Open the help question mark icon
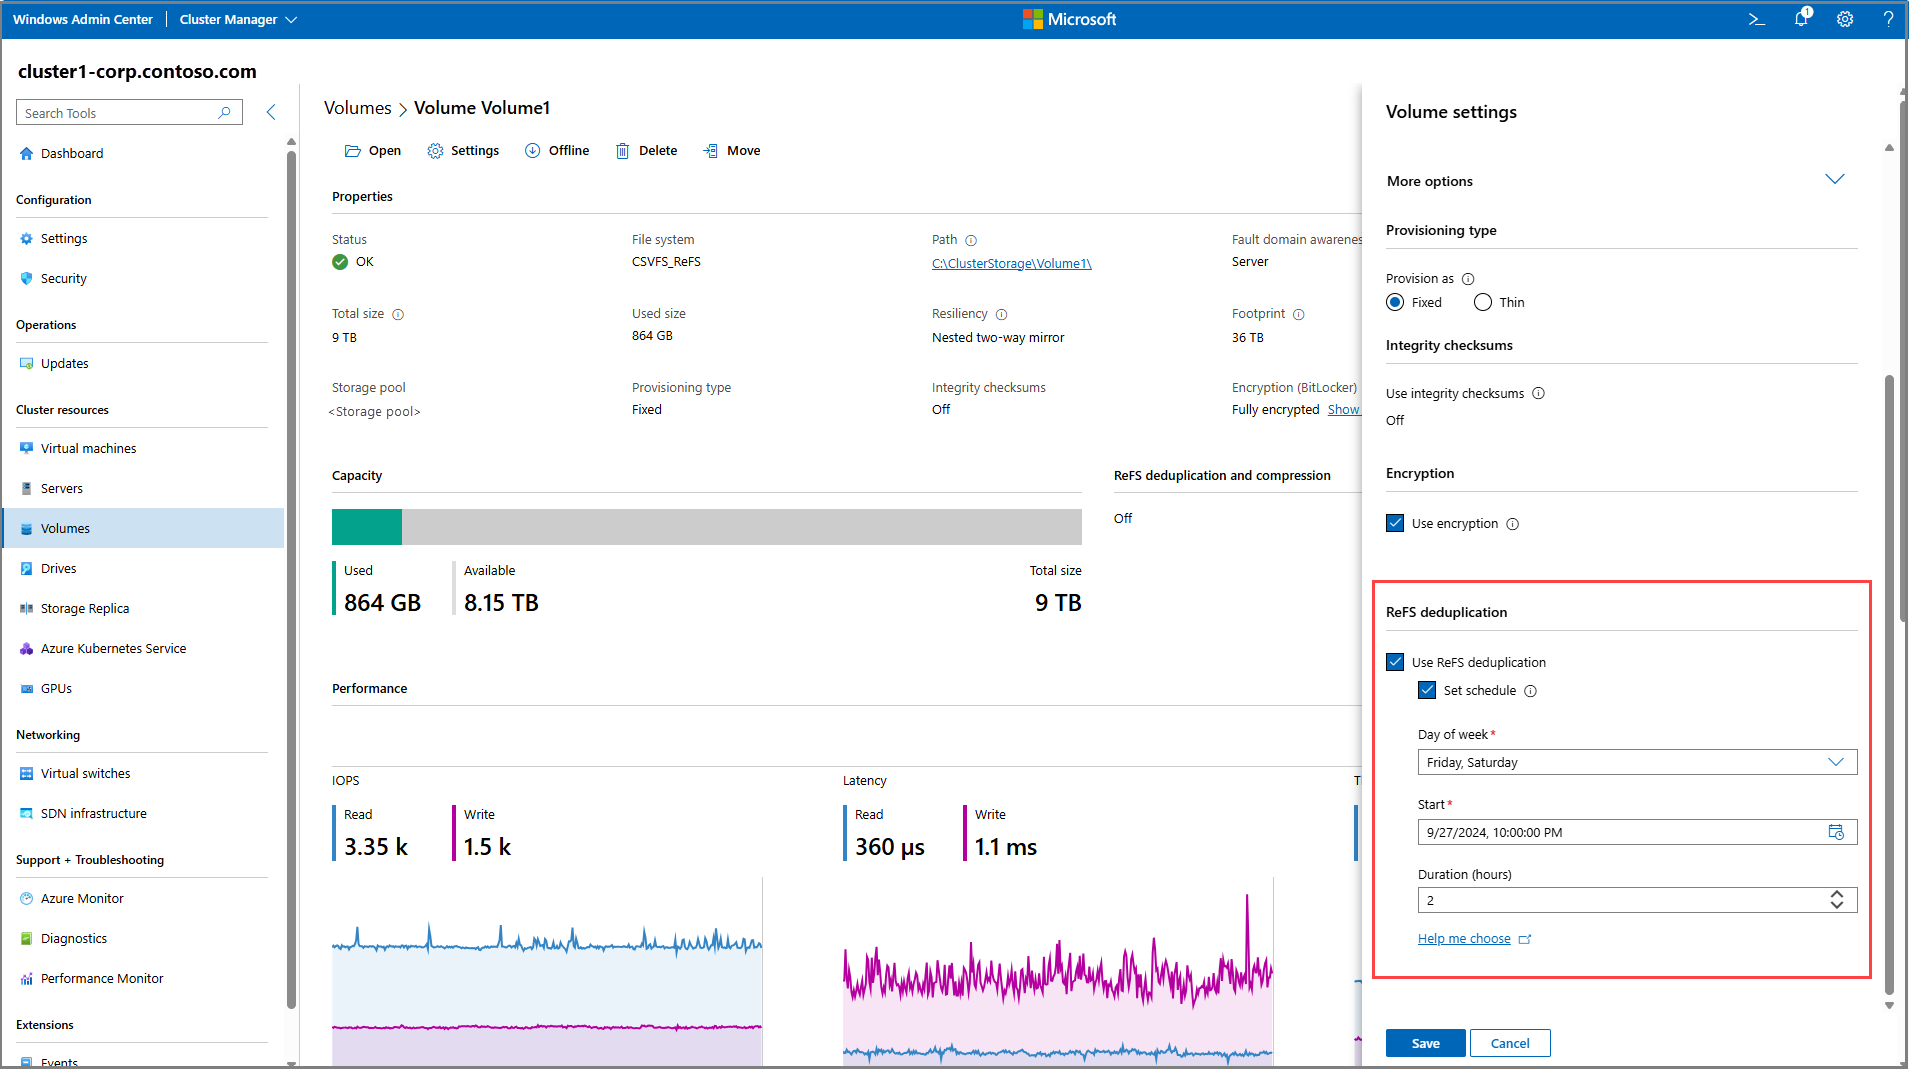 1888,19
